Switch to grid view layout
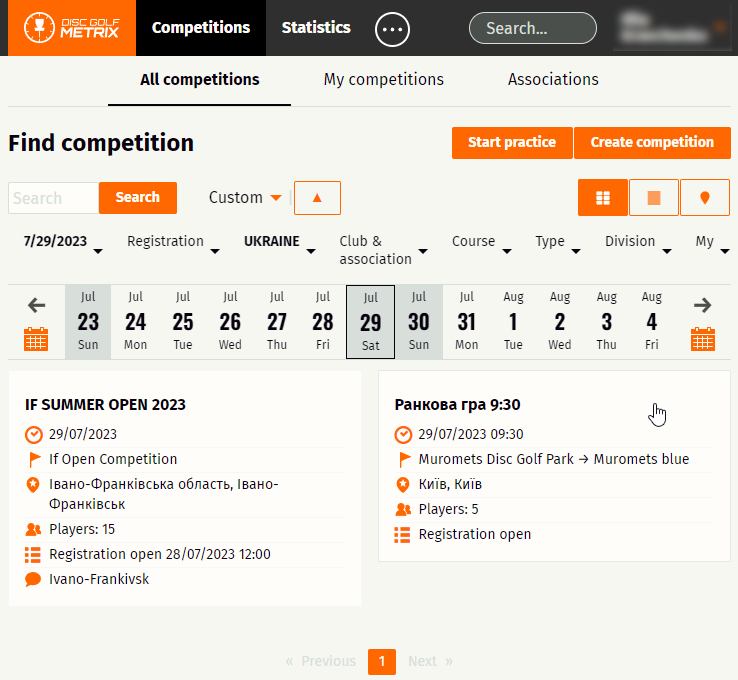The image size is (738, 680). (603, 198)
